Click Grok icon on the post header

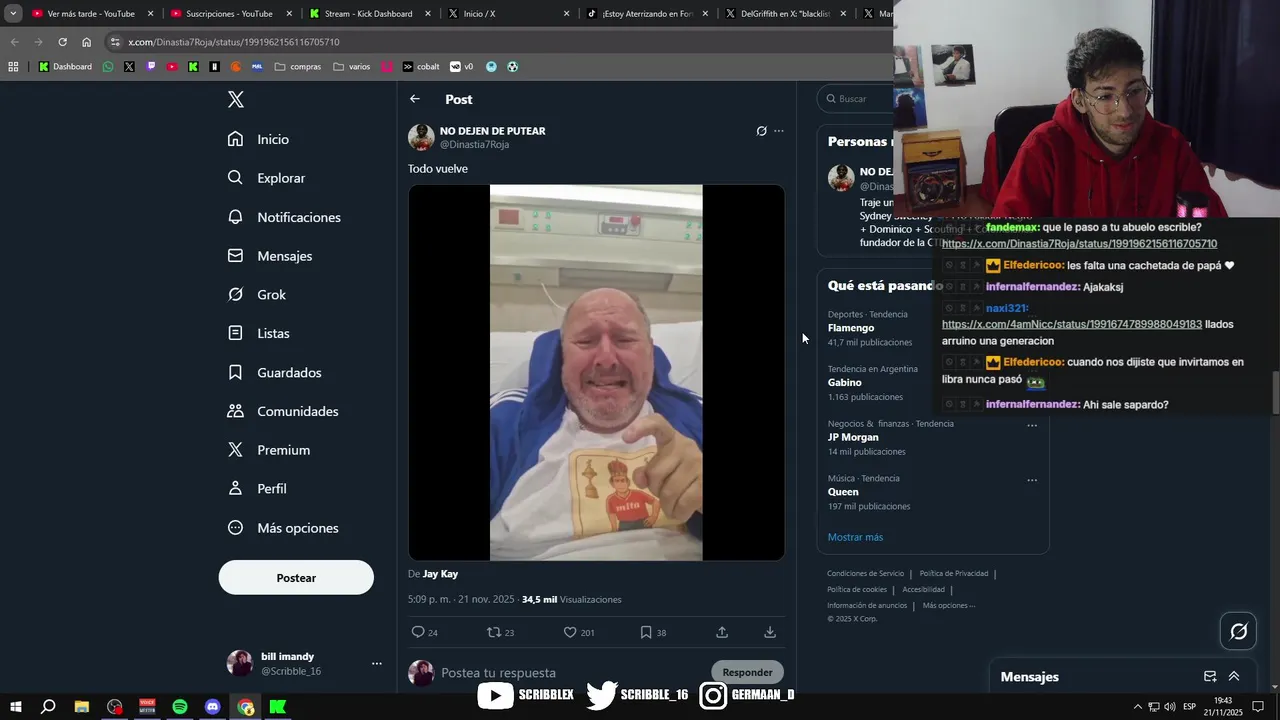(761, 131)
